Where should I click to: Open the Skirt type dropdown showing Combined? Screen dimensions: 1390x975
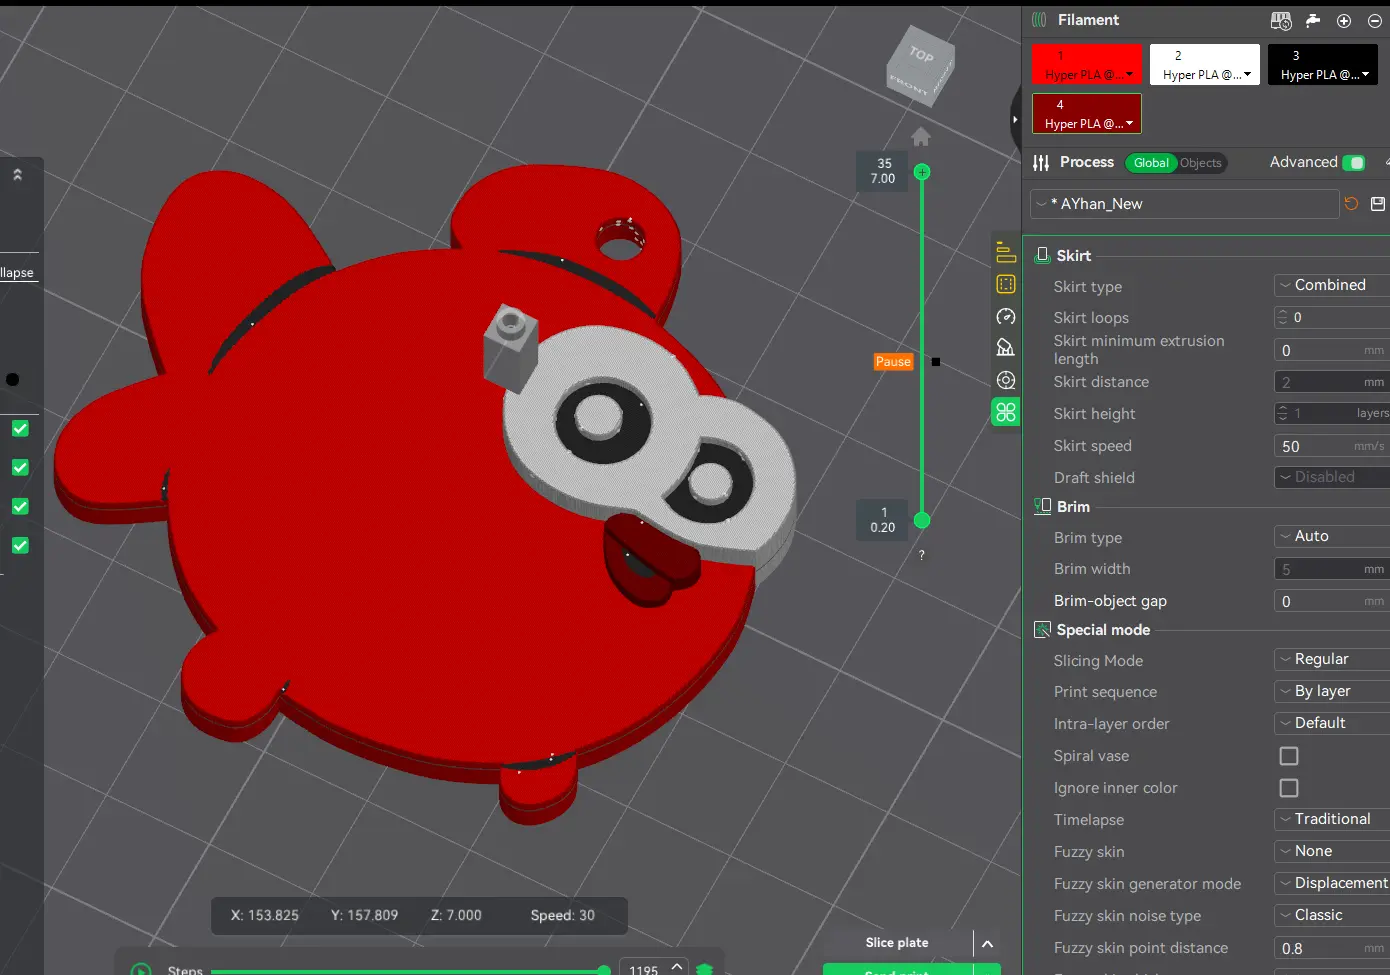[1332, 285]
